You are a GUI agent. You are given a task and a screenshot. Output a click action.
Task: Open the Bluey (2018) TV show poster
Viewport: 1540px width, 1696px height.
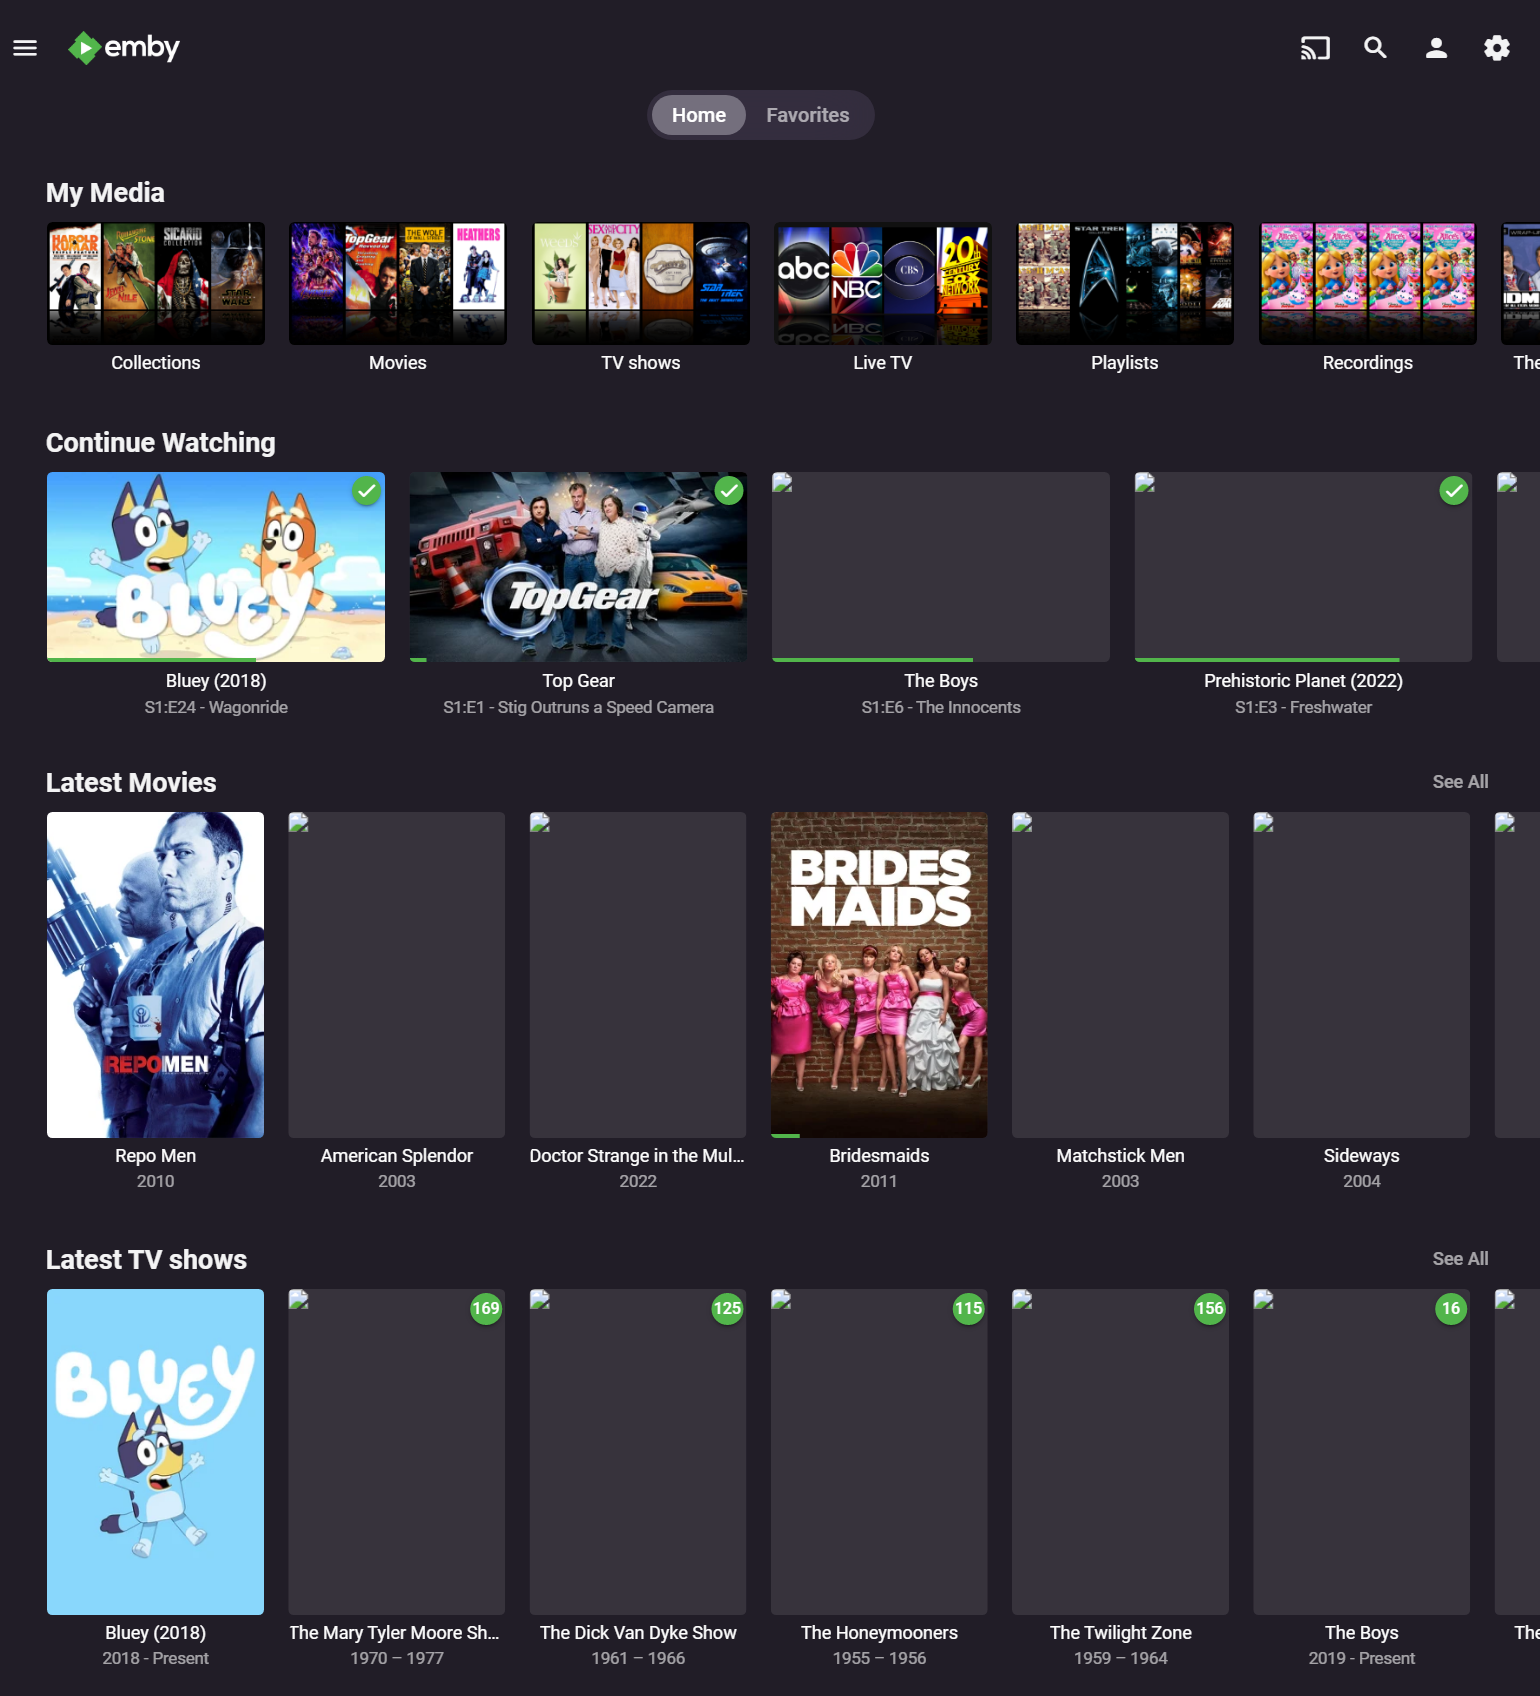156,1452
